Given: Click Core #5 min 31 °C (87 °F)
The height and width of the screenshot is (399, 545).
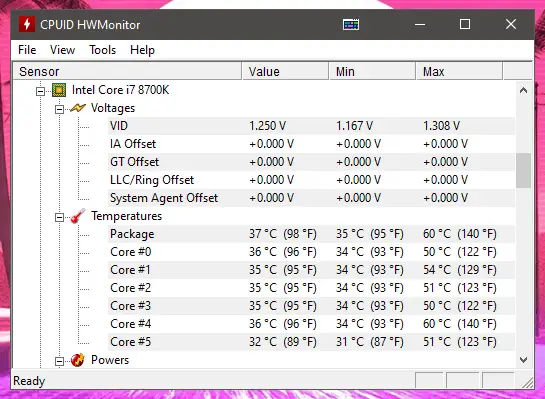Looking at the screenshot, I should (369, 342).
